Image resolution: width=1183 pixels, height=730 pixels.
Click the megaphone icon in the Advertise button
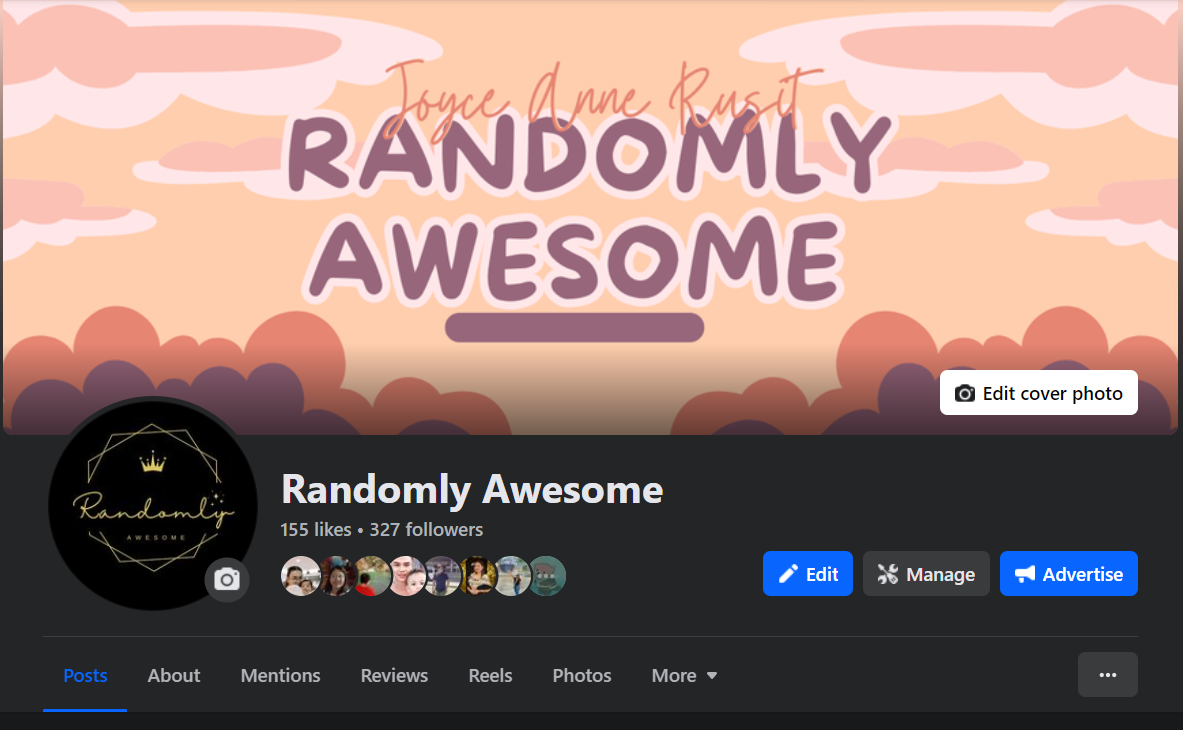(x=1025, y=574)
